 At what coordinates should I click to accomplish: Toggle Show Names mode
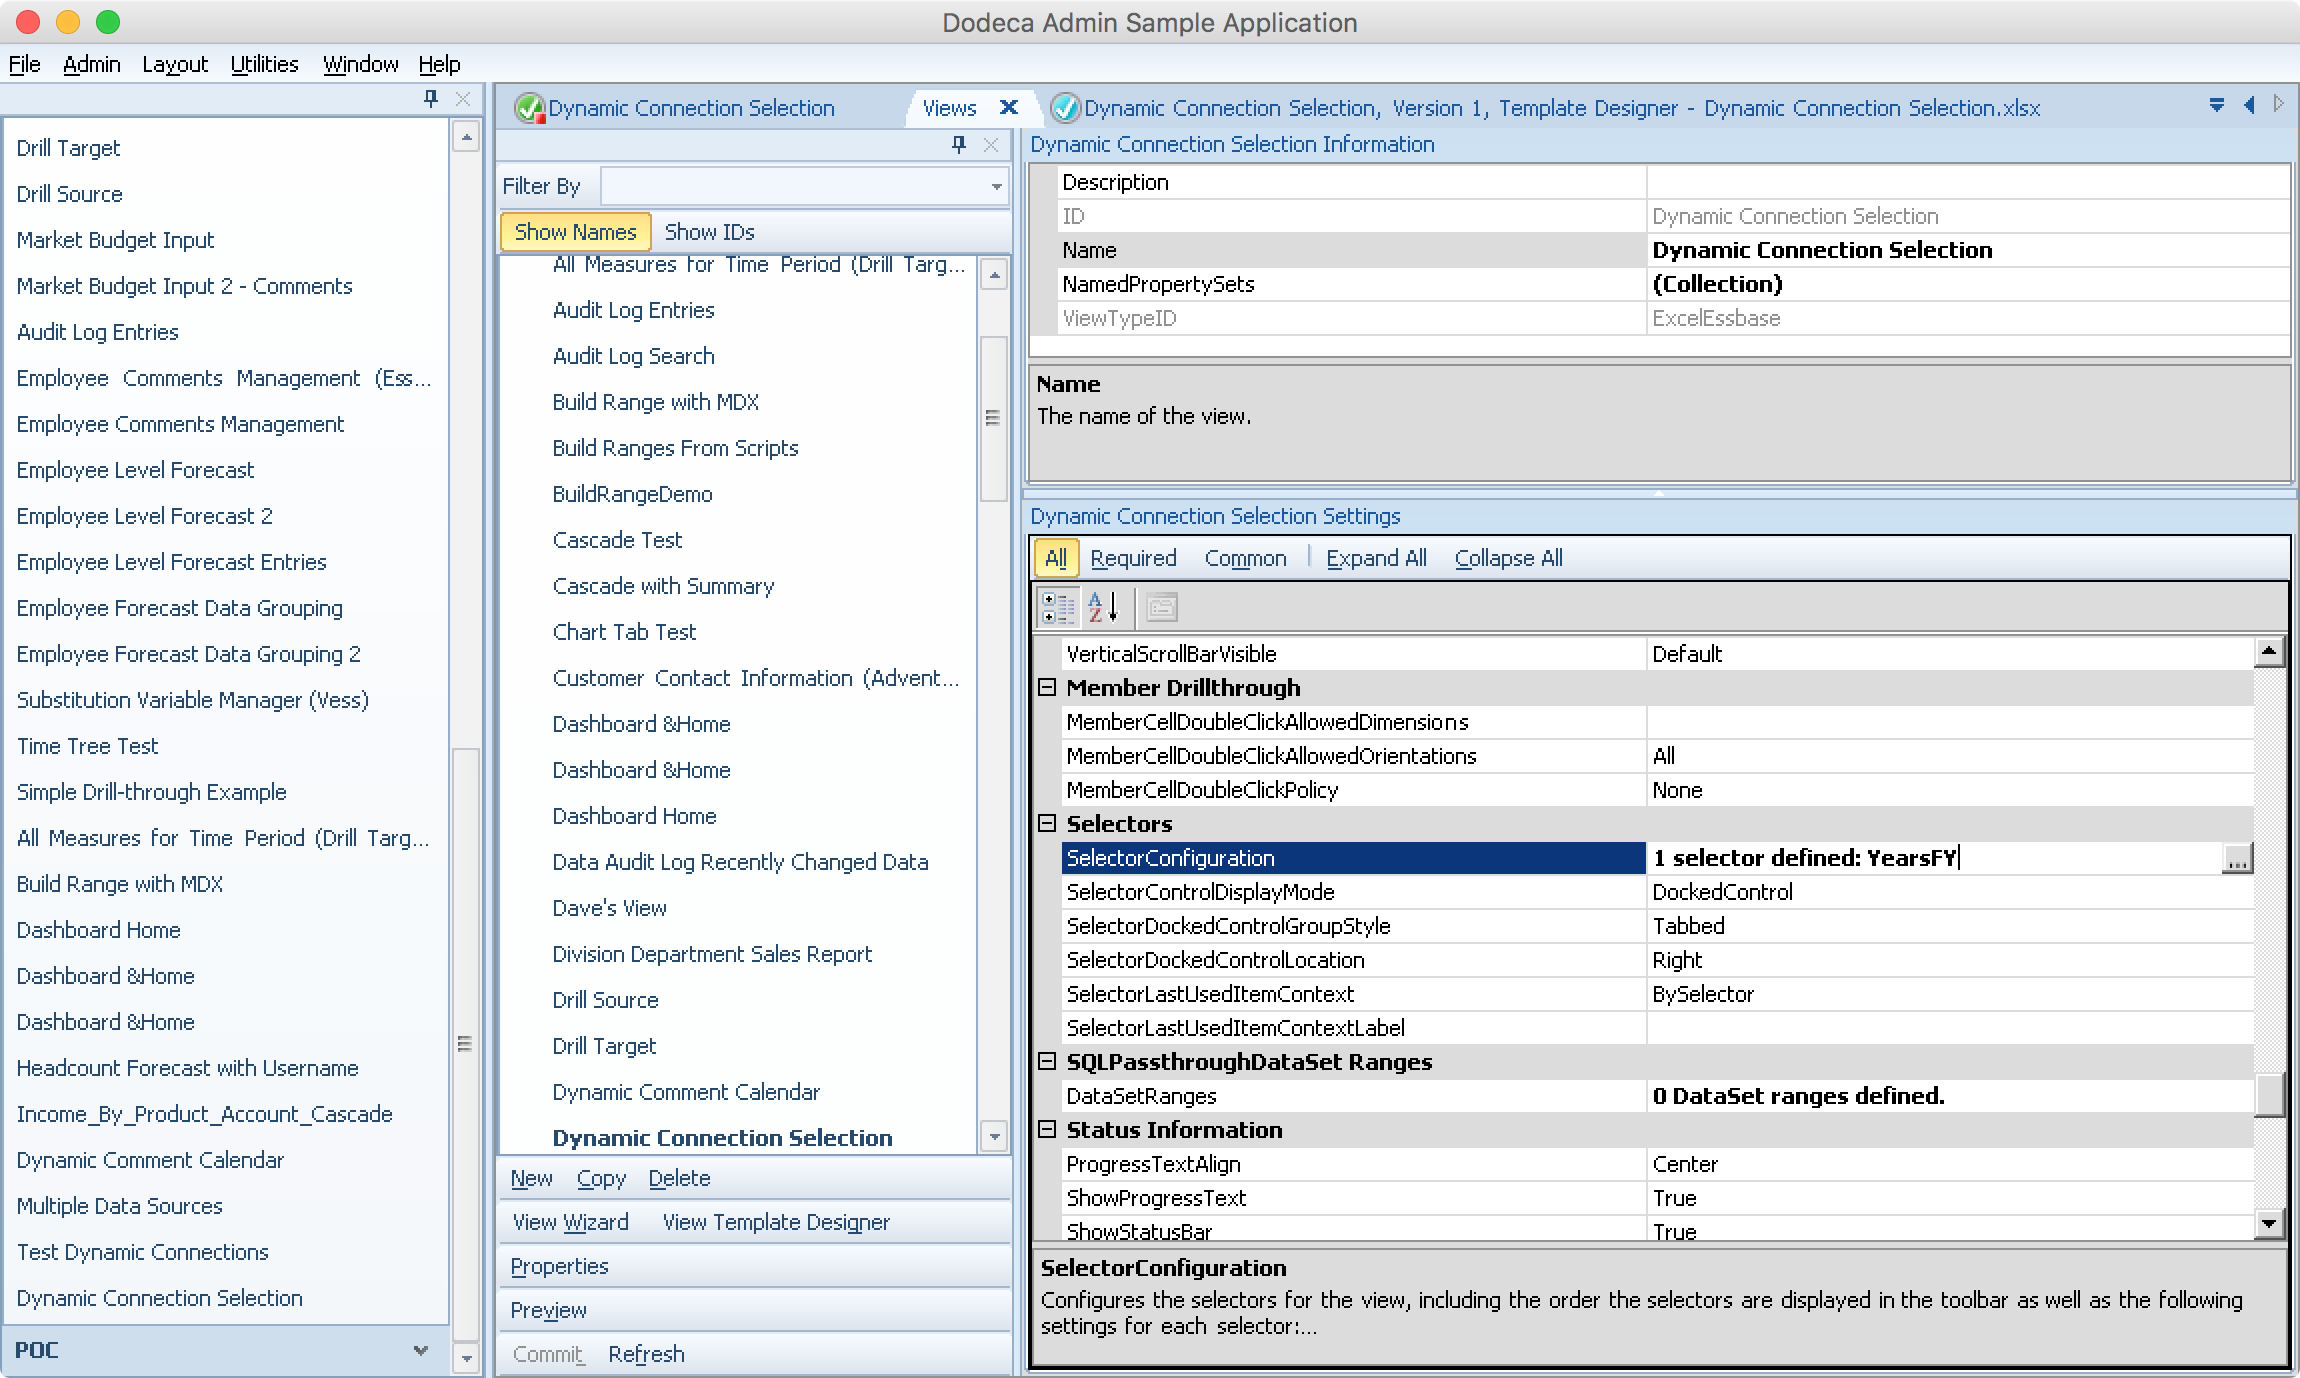(575, 232)
